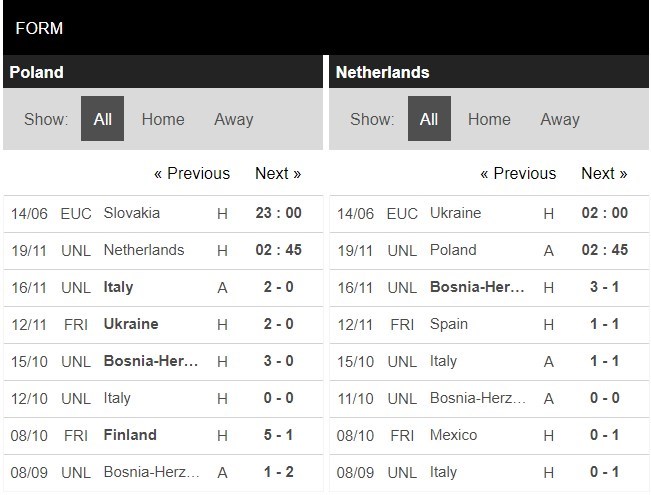This screenshot has height=495, width=651.
Task: Open Poland's 2 - 0 result against Italy
Action: click(x=276, y=287)
